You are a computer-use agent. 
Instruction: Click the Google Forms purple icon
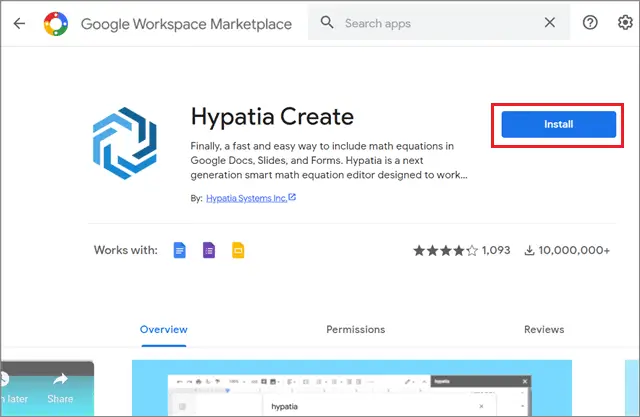(x=209, y=250)
